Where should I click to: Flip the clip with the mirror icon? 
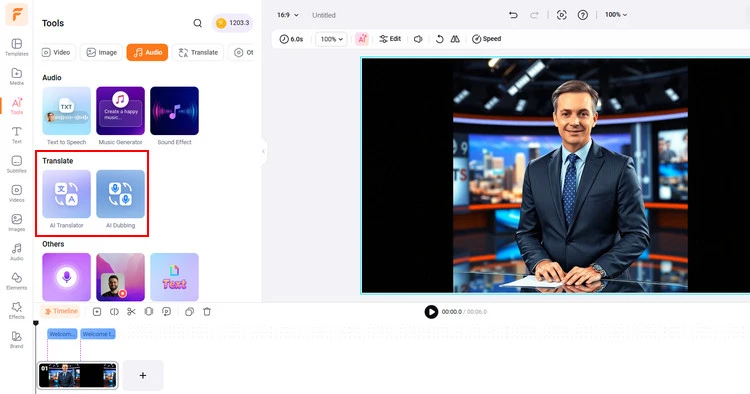pyautogui.click(x=455, y=39)
